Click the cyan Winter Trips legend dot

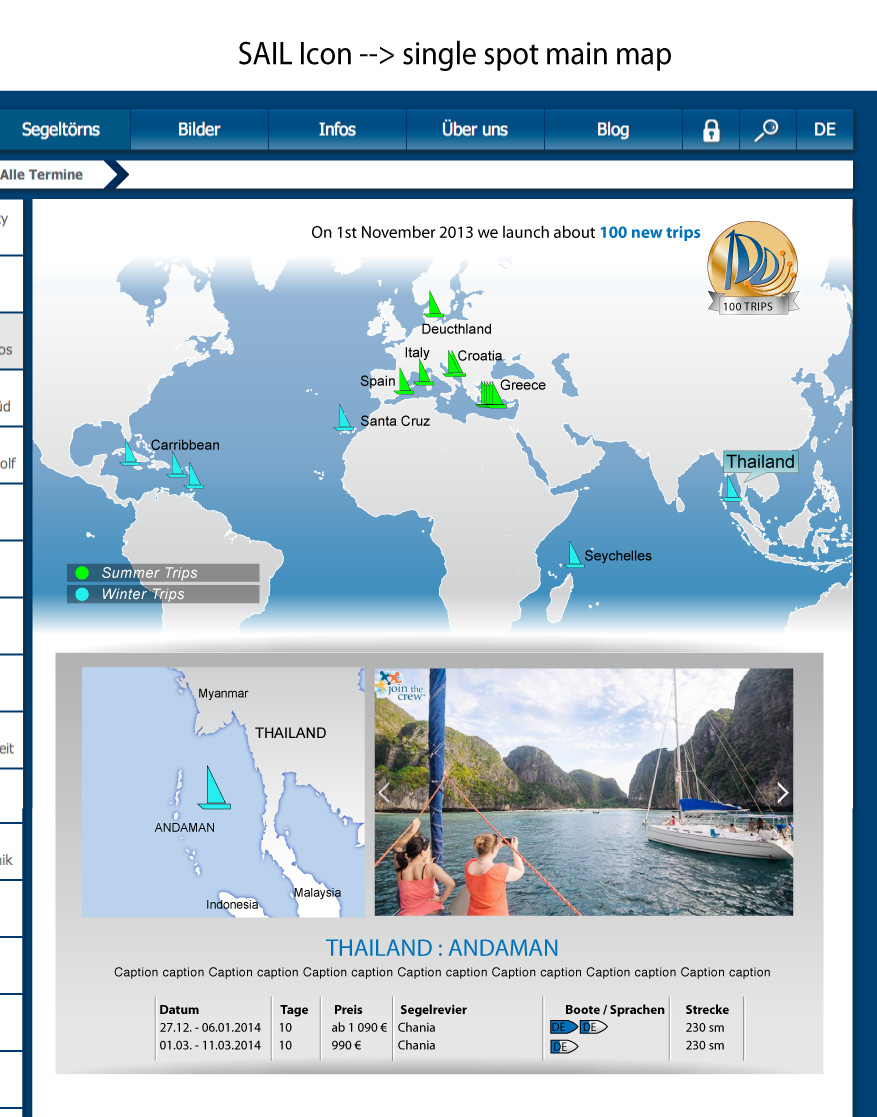pyautogui.click(x=82, y=594)
